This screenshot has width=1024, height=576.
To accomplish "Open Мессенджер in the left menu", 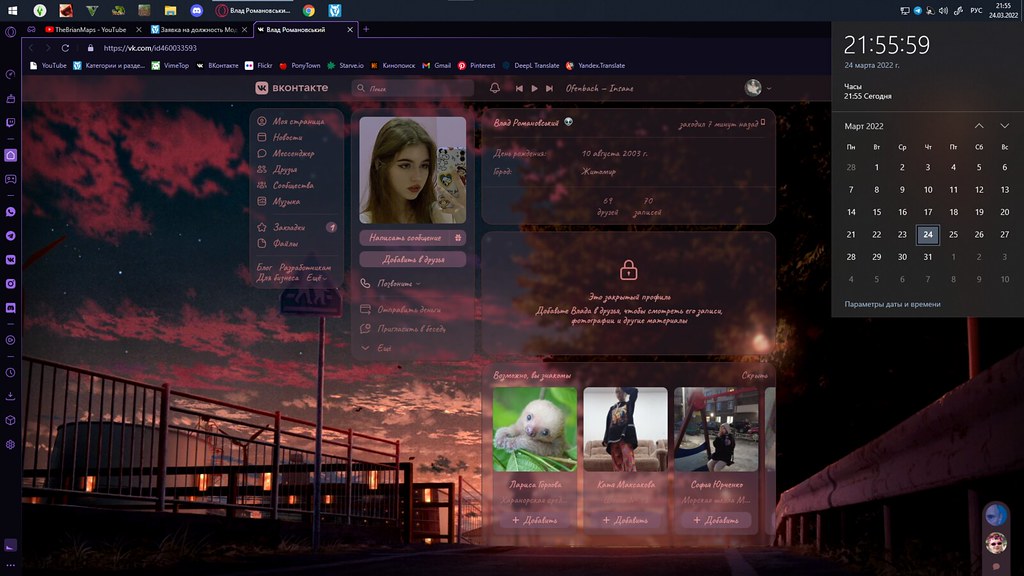I will 293,153.
